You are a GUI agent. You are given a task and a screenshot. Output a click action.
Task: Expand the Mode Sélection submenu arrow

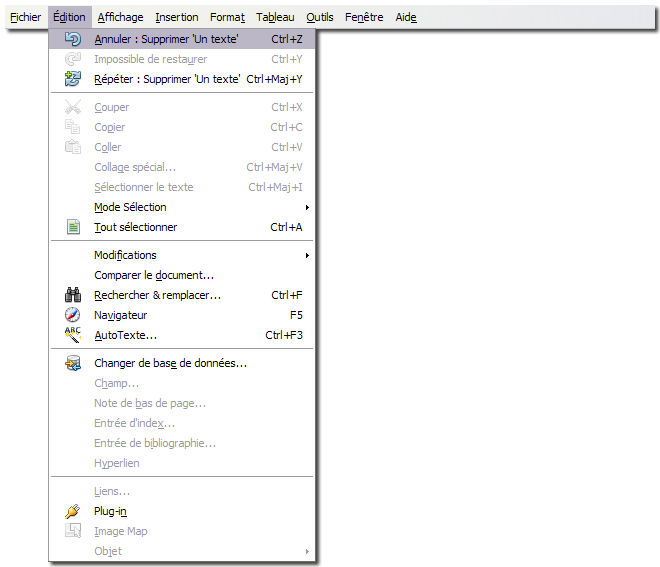(x=307, y=208)
